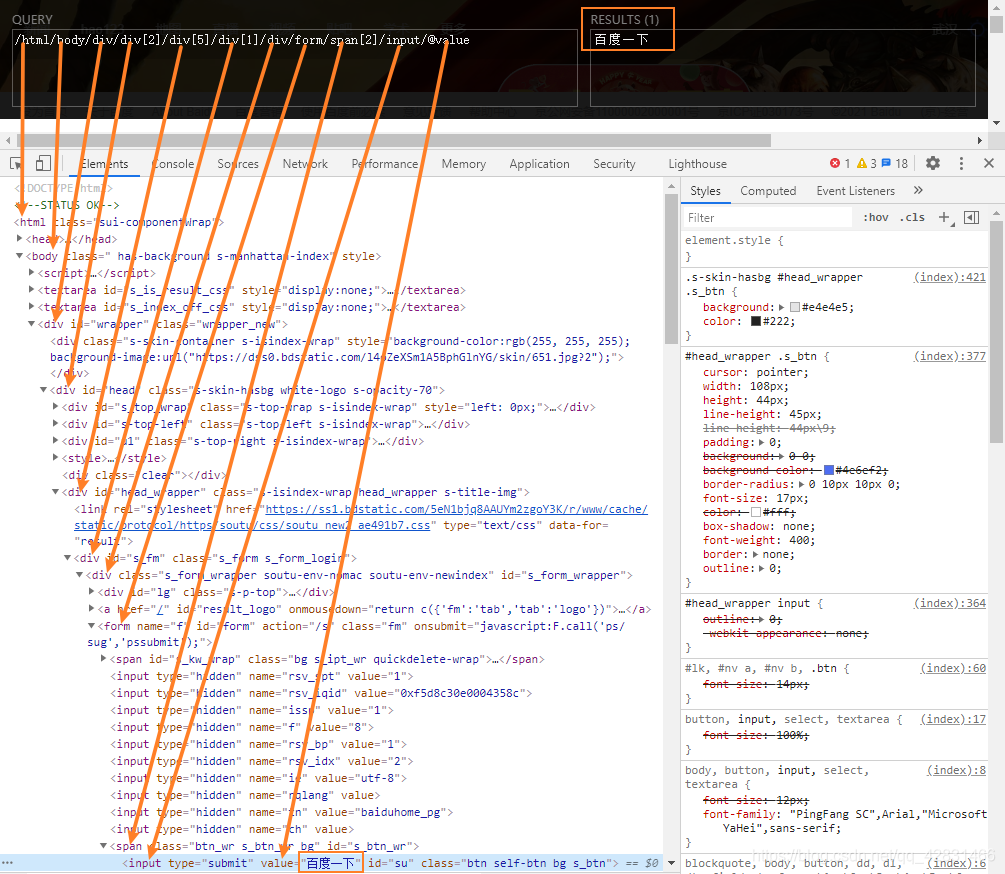The width and height of the screenshot is (1005, 874).
Task: Click the RESULTS output box
Action: tap(782, 67)
